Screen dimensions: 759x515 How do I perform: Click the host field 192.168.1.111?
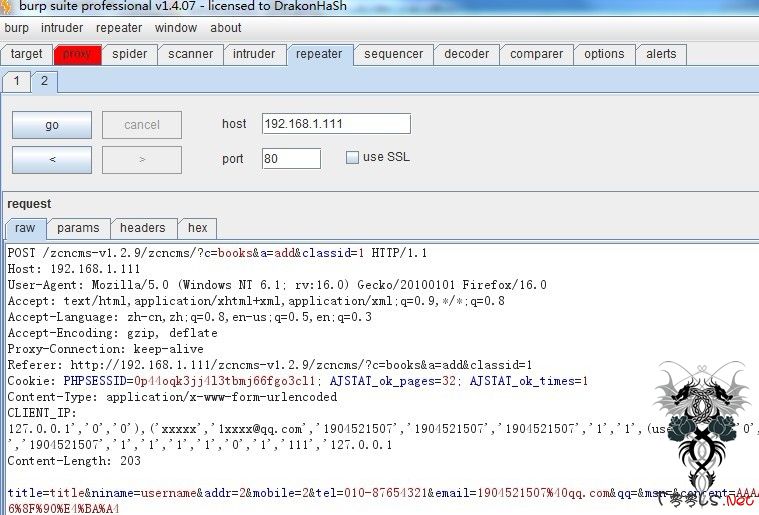(336, 124)
